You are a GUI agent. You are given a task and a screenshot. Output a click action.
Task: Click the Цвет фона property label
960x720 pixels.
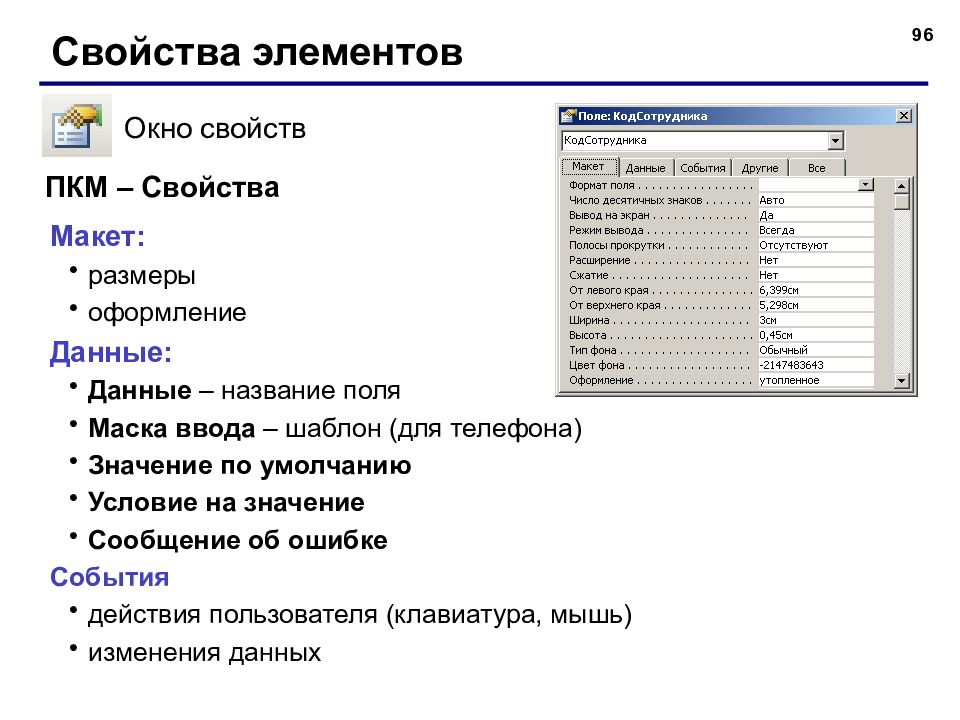coord(597,366)
